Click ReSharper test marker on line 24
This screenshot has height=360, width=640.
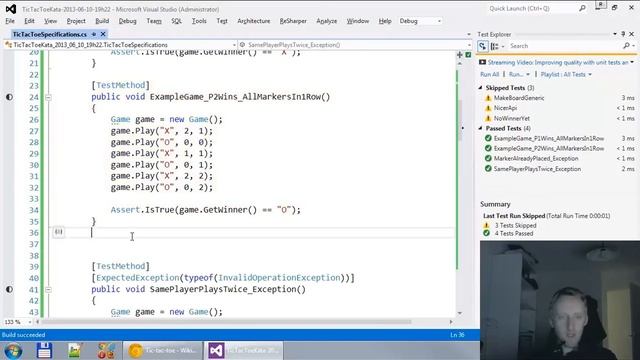9,97
